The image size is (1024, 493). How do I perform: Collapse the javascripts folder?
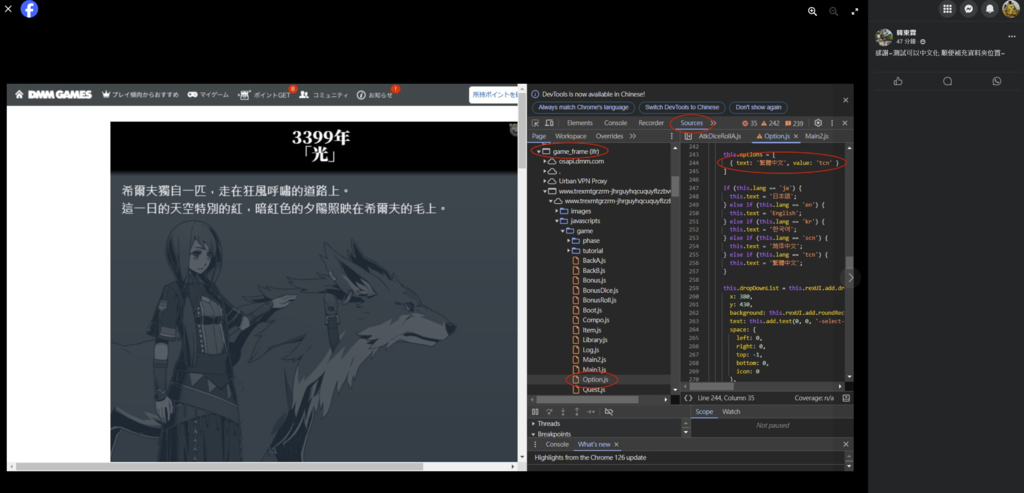[x=557, y=221]
